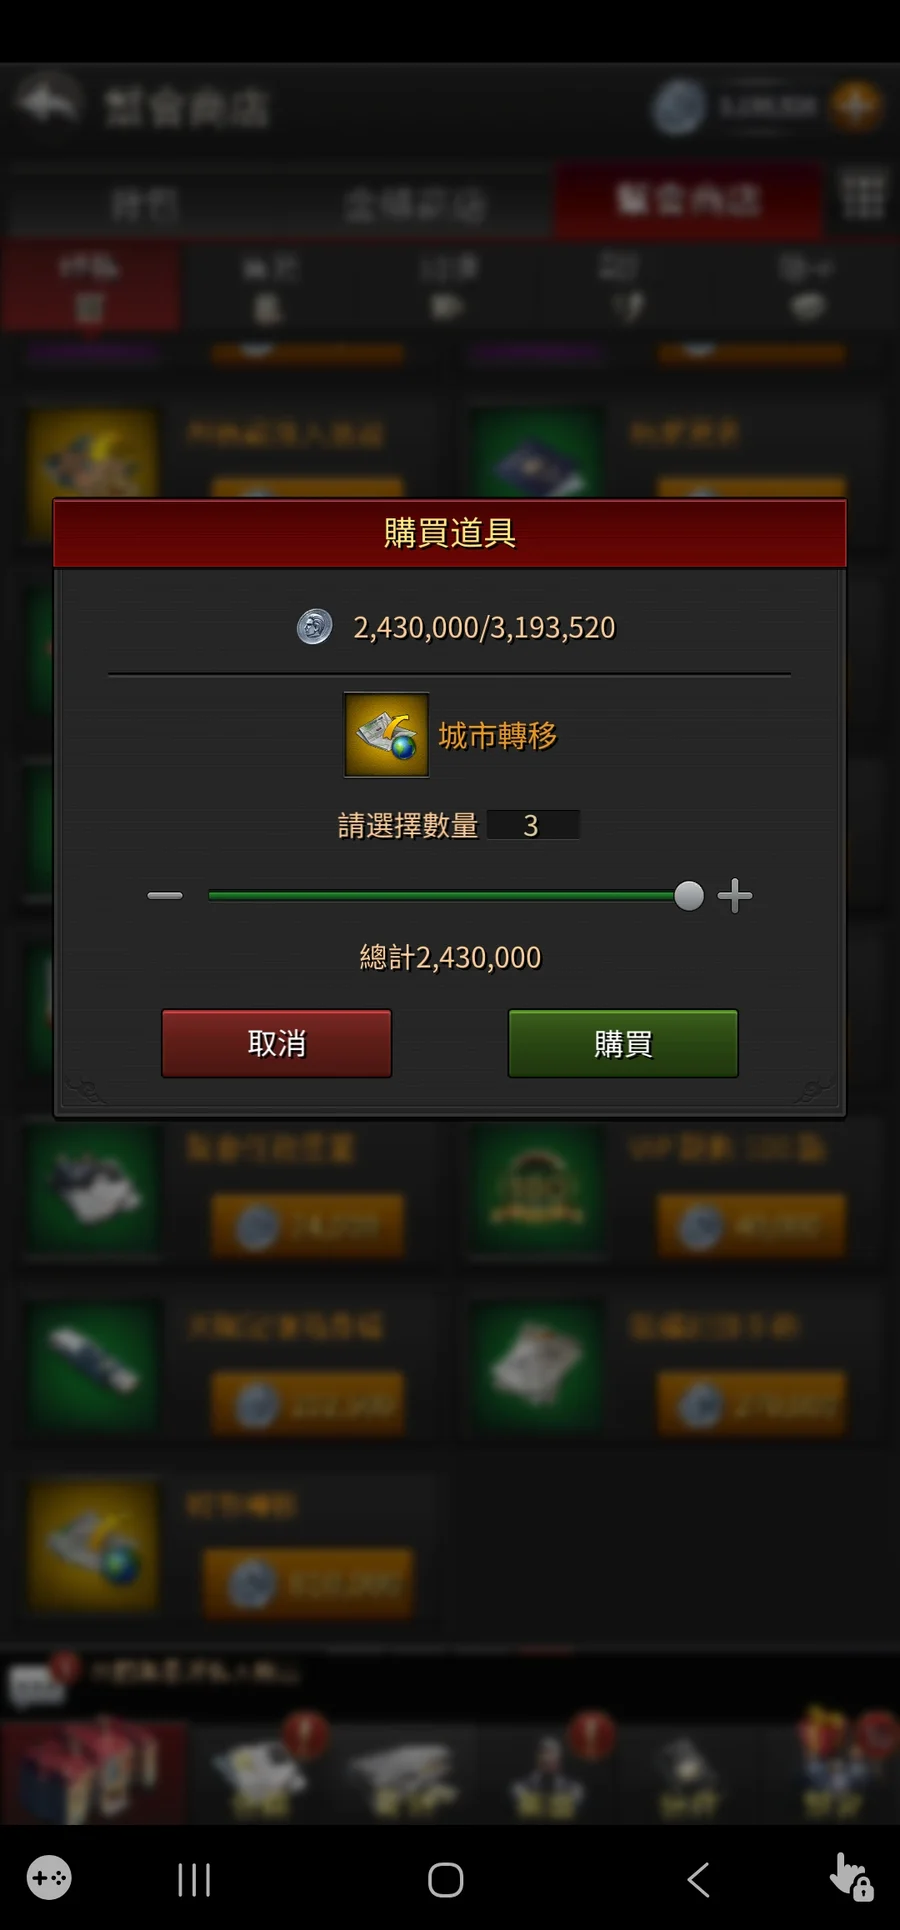This screenshot has height=1930, width=900.
Task: Click the minus quantity button
Action: click(165, 896)
